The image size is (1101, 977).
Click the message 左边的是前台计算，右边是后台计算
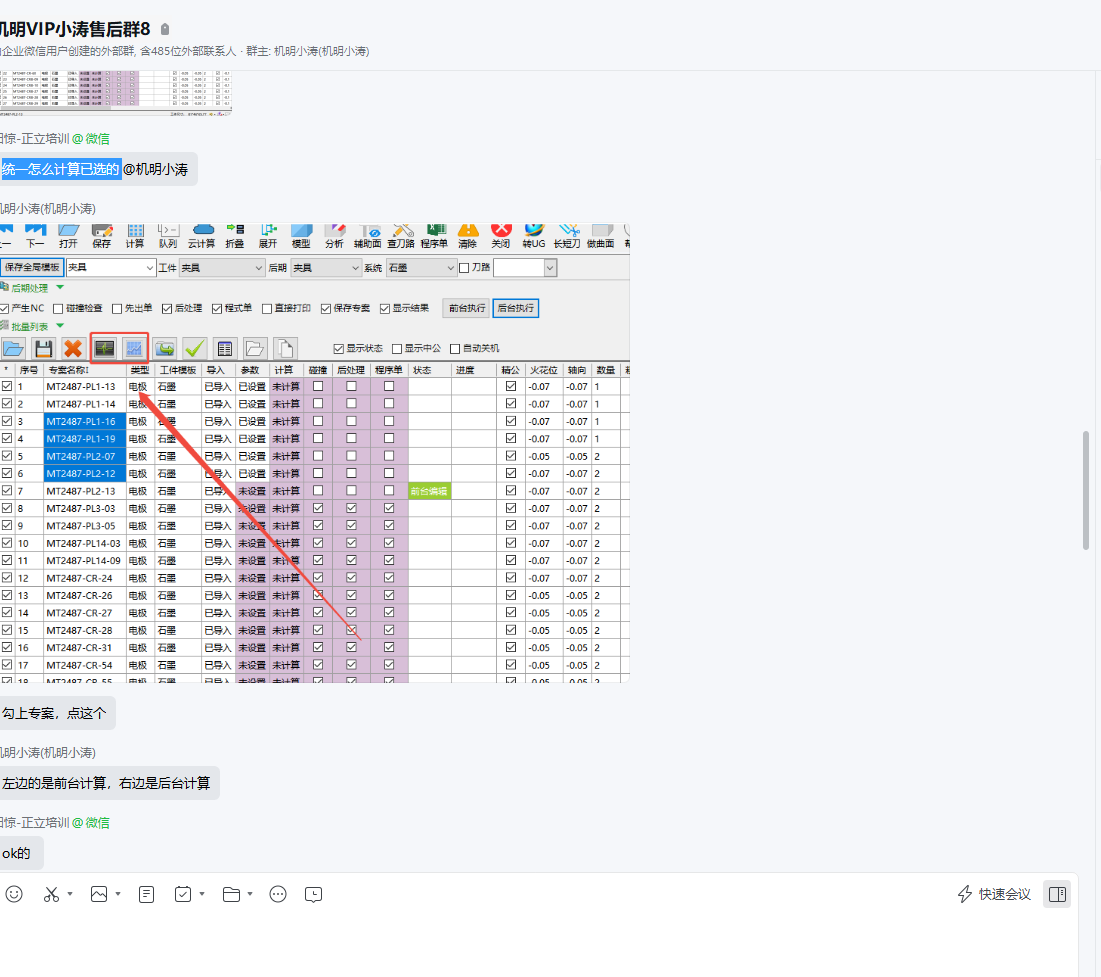point(107,783)
